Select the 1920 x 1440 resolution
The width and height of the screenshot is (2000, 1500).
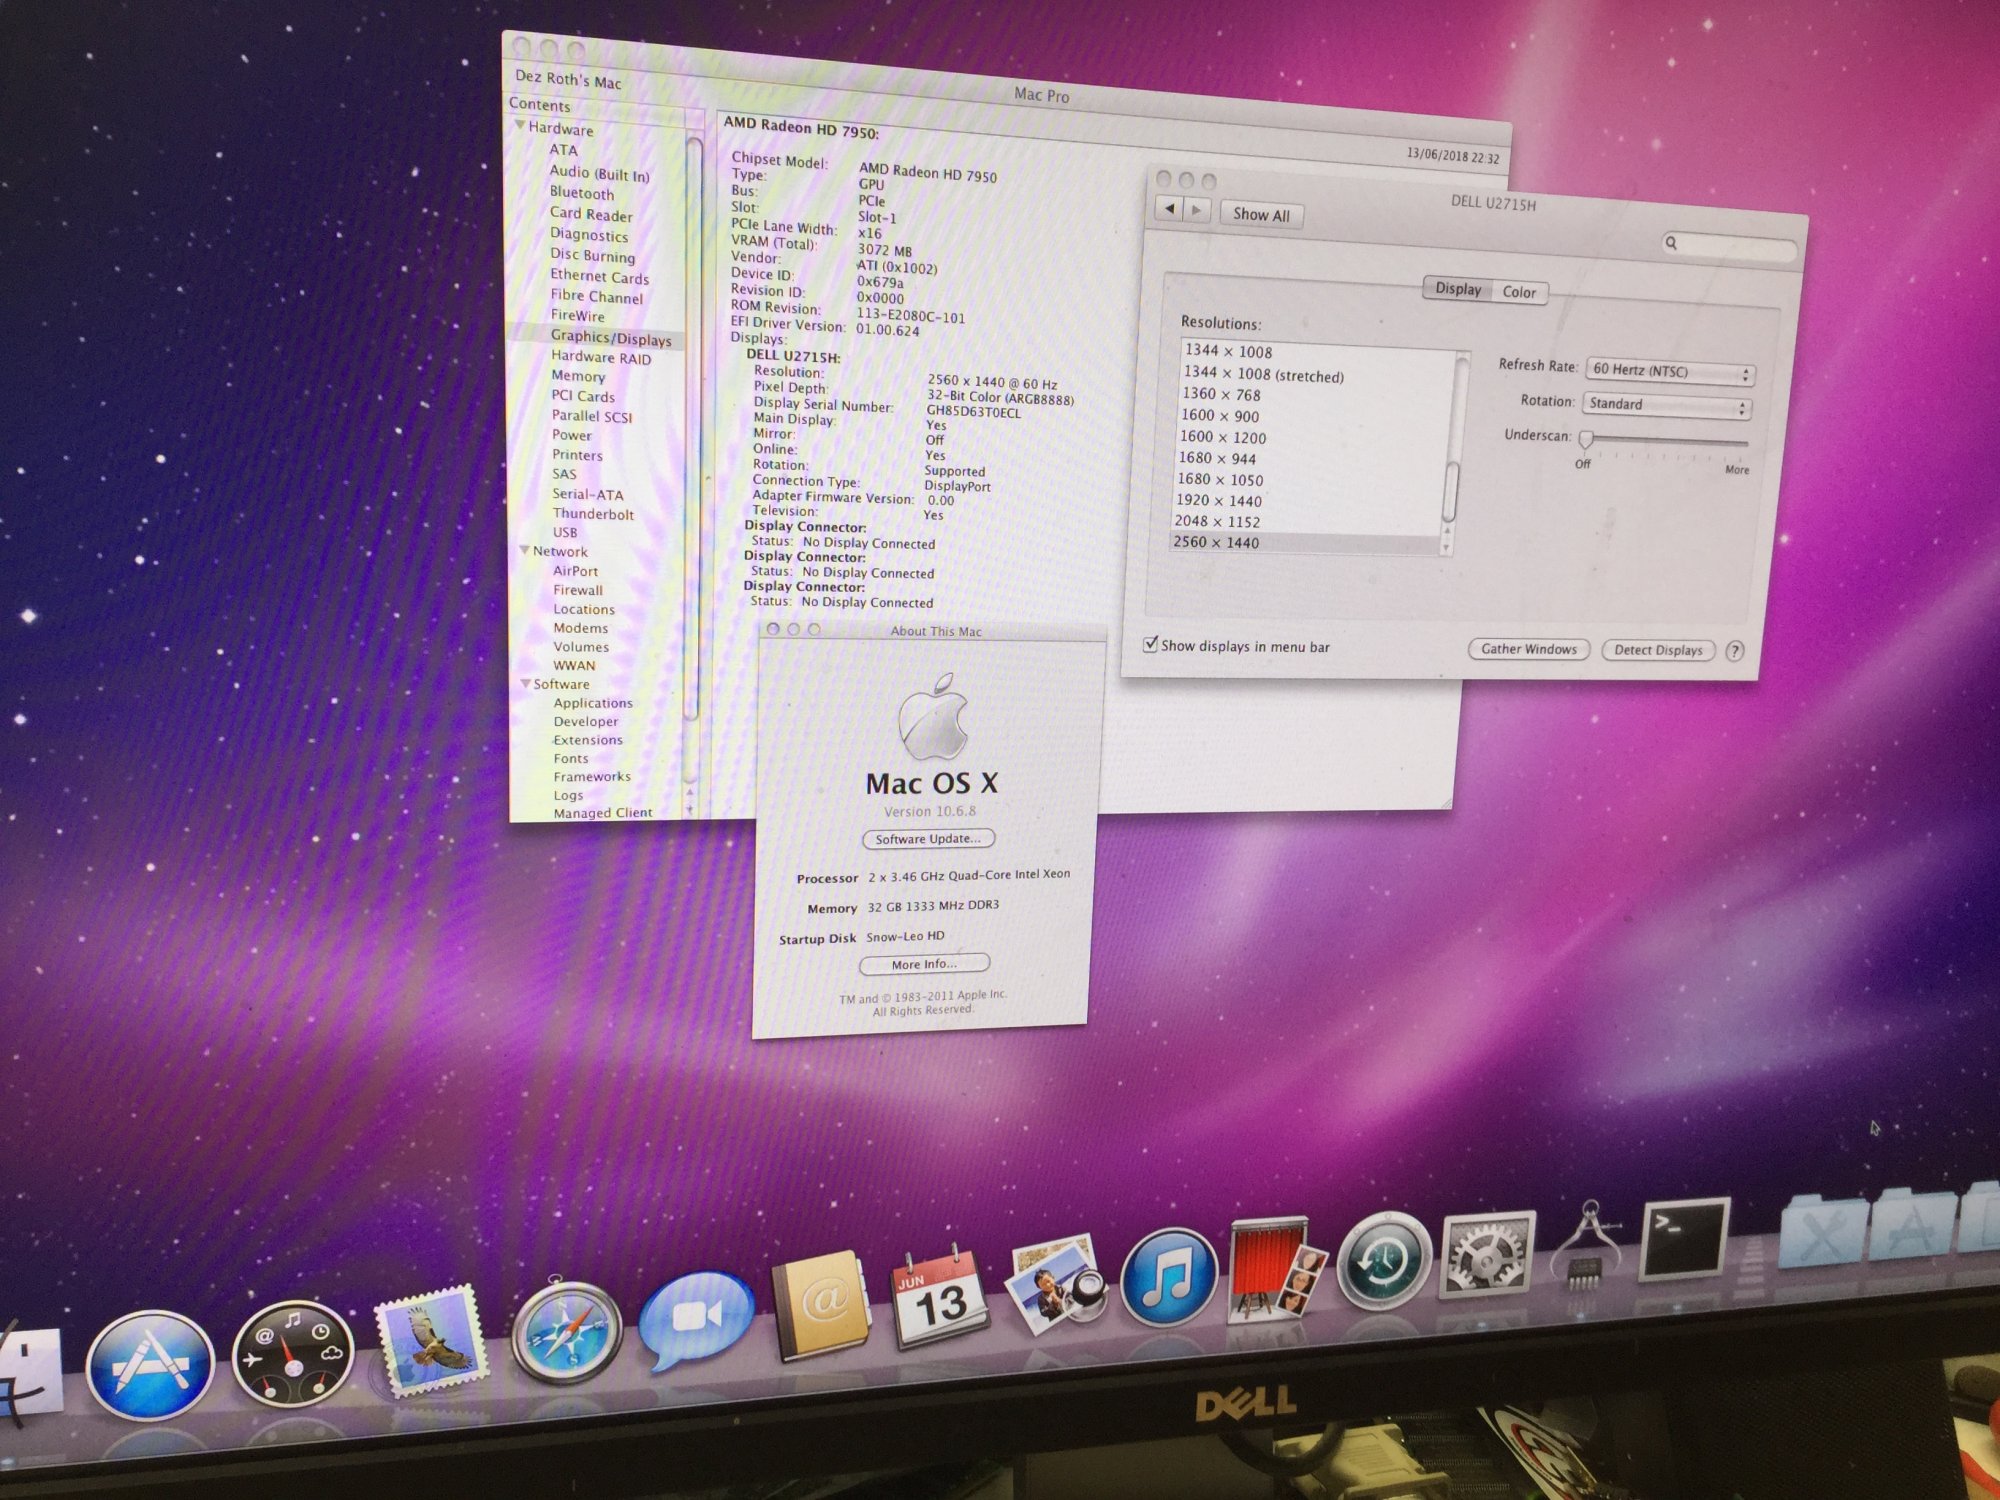point(1218,500)
